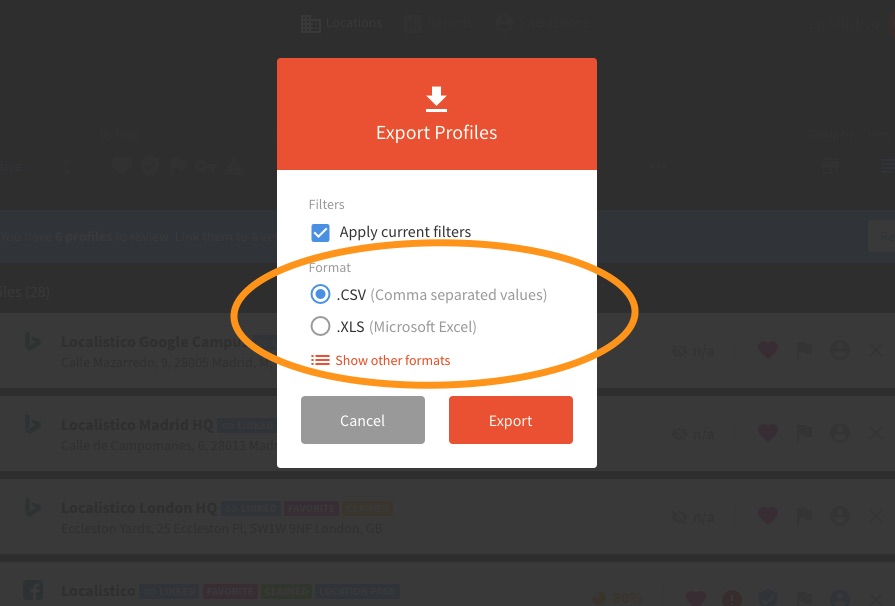Click the list icon beside Show other formats
895x606 pixels.
(x=320, y=360)
